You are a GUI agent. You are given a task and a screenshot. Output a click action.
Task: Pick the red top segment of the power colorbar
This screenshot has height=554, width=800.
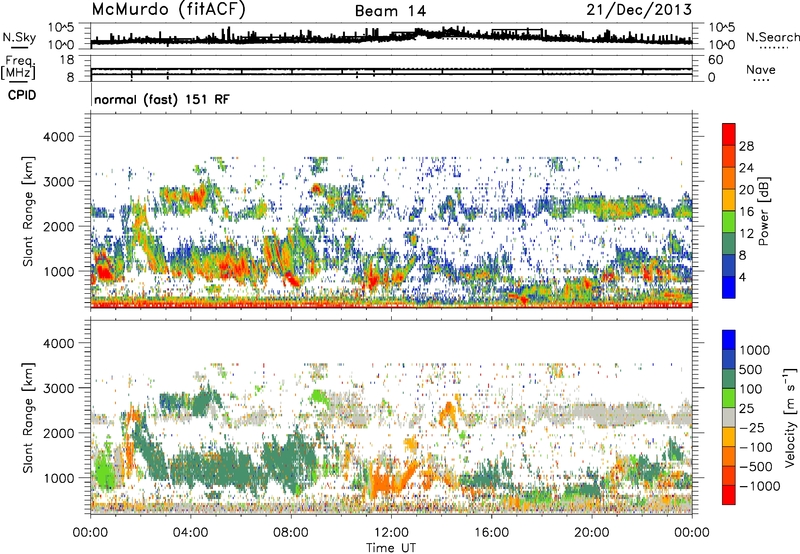click(x=729, y=135)
